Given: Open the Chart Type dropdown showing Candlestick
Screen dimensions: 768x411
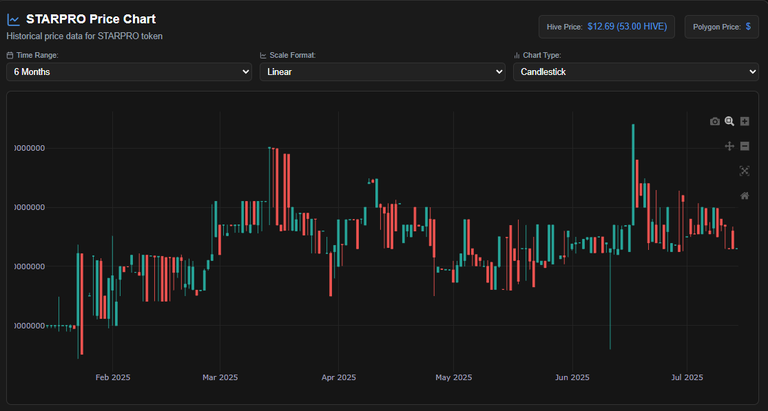Looking at the screenshot, I should pyautogui.click(x=636, y=72).
